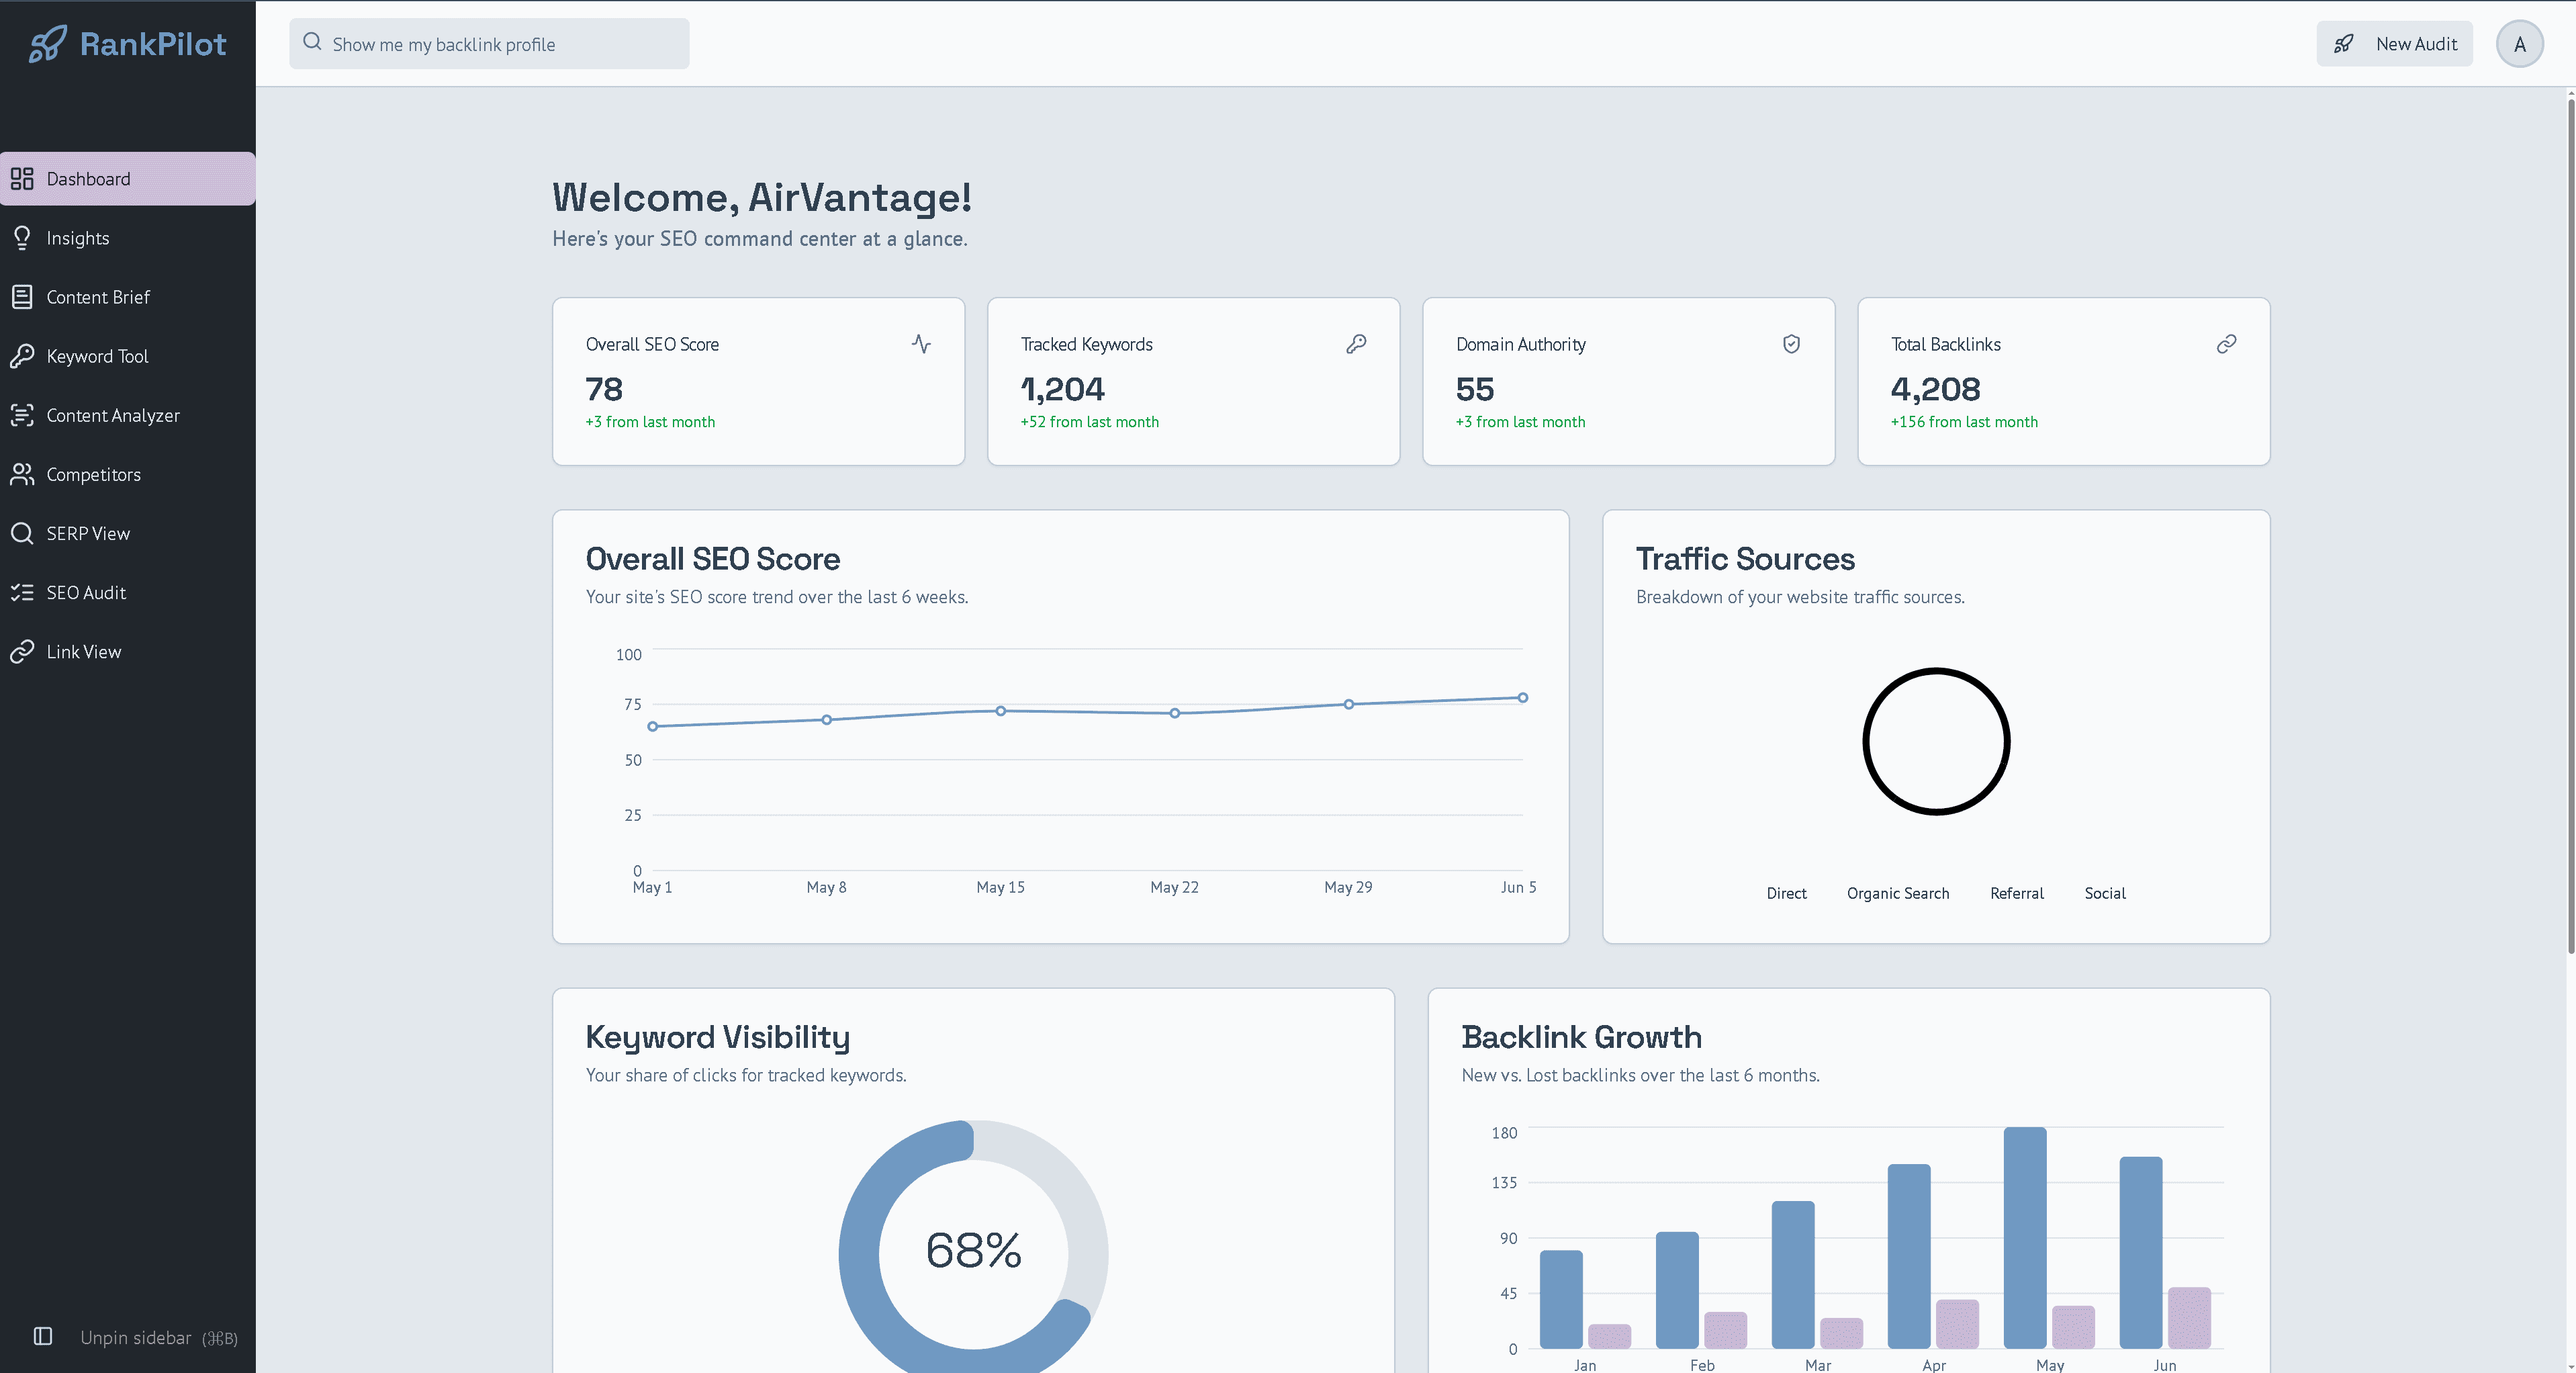Open the Keyword Tool page
Viewport: 2576px width, 1373px height.
tap(128, 356)
